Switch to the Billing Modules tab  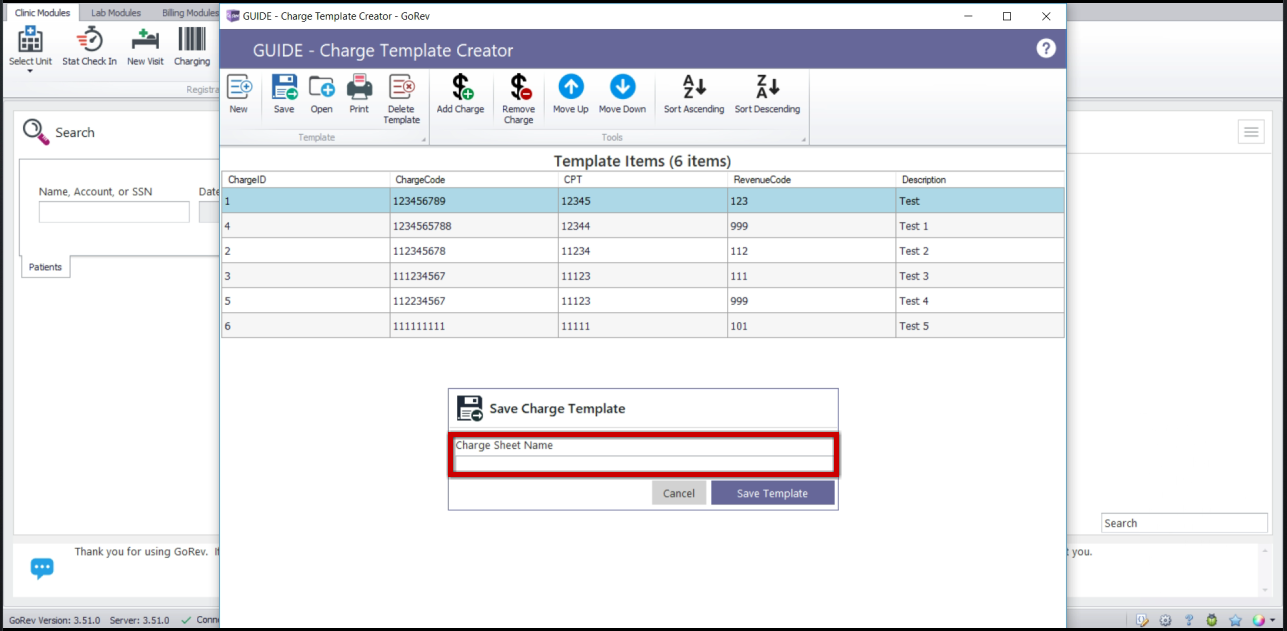pyautogui.click(x=190, y=13)
